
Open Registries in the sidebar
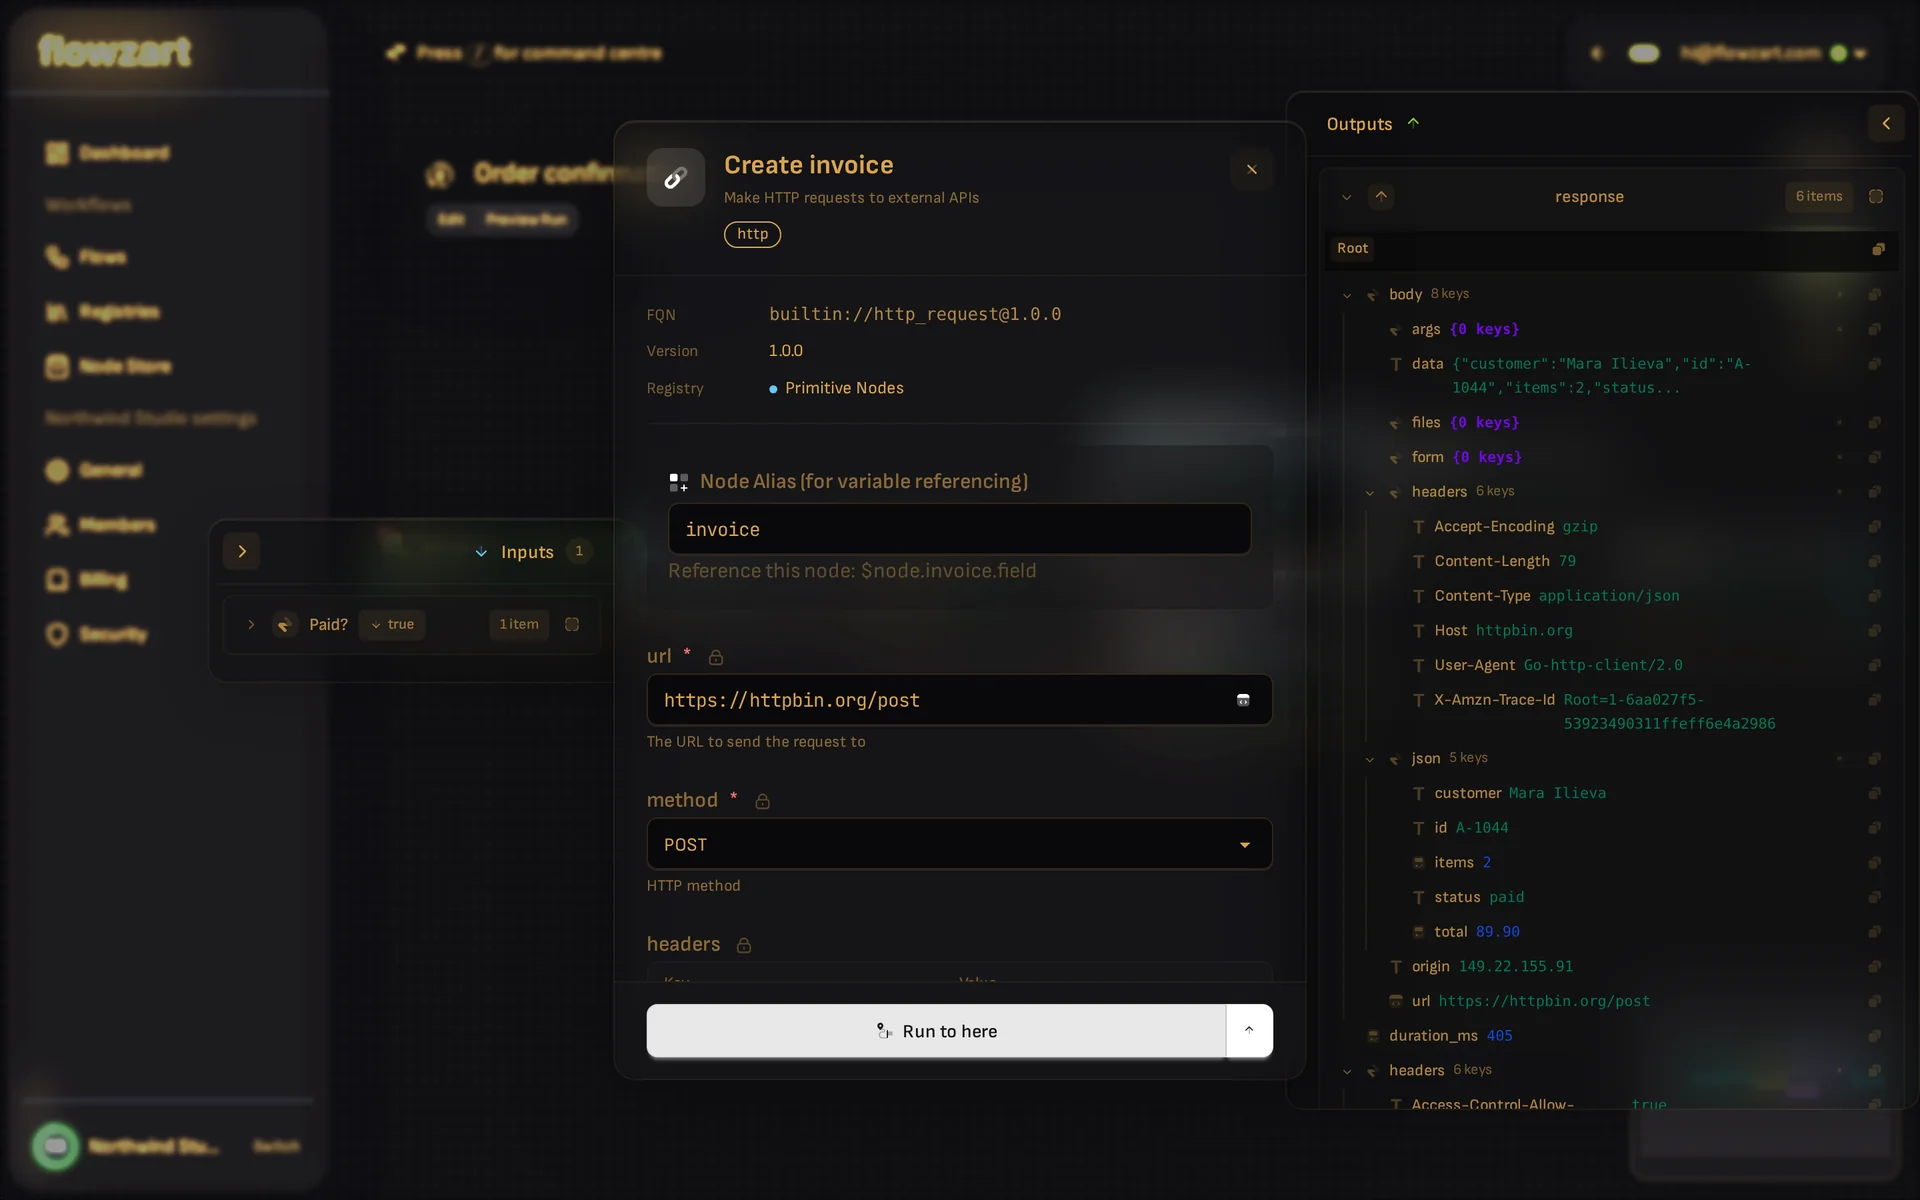point(103,312)
